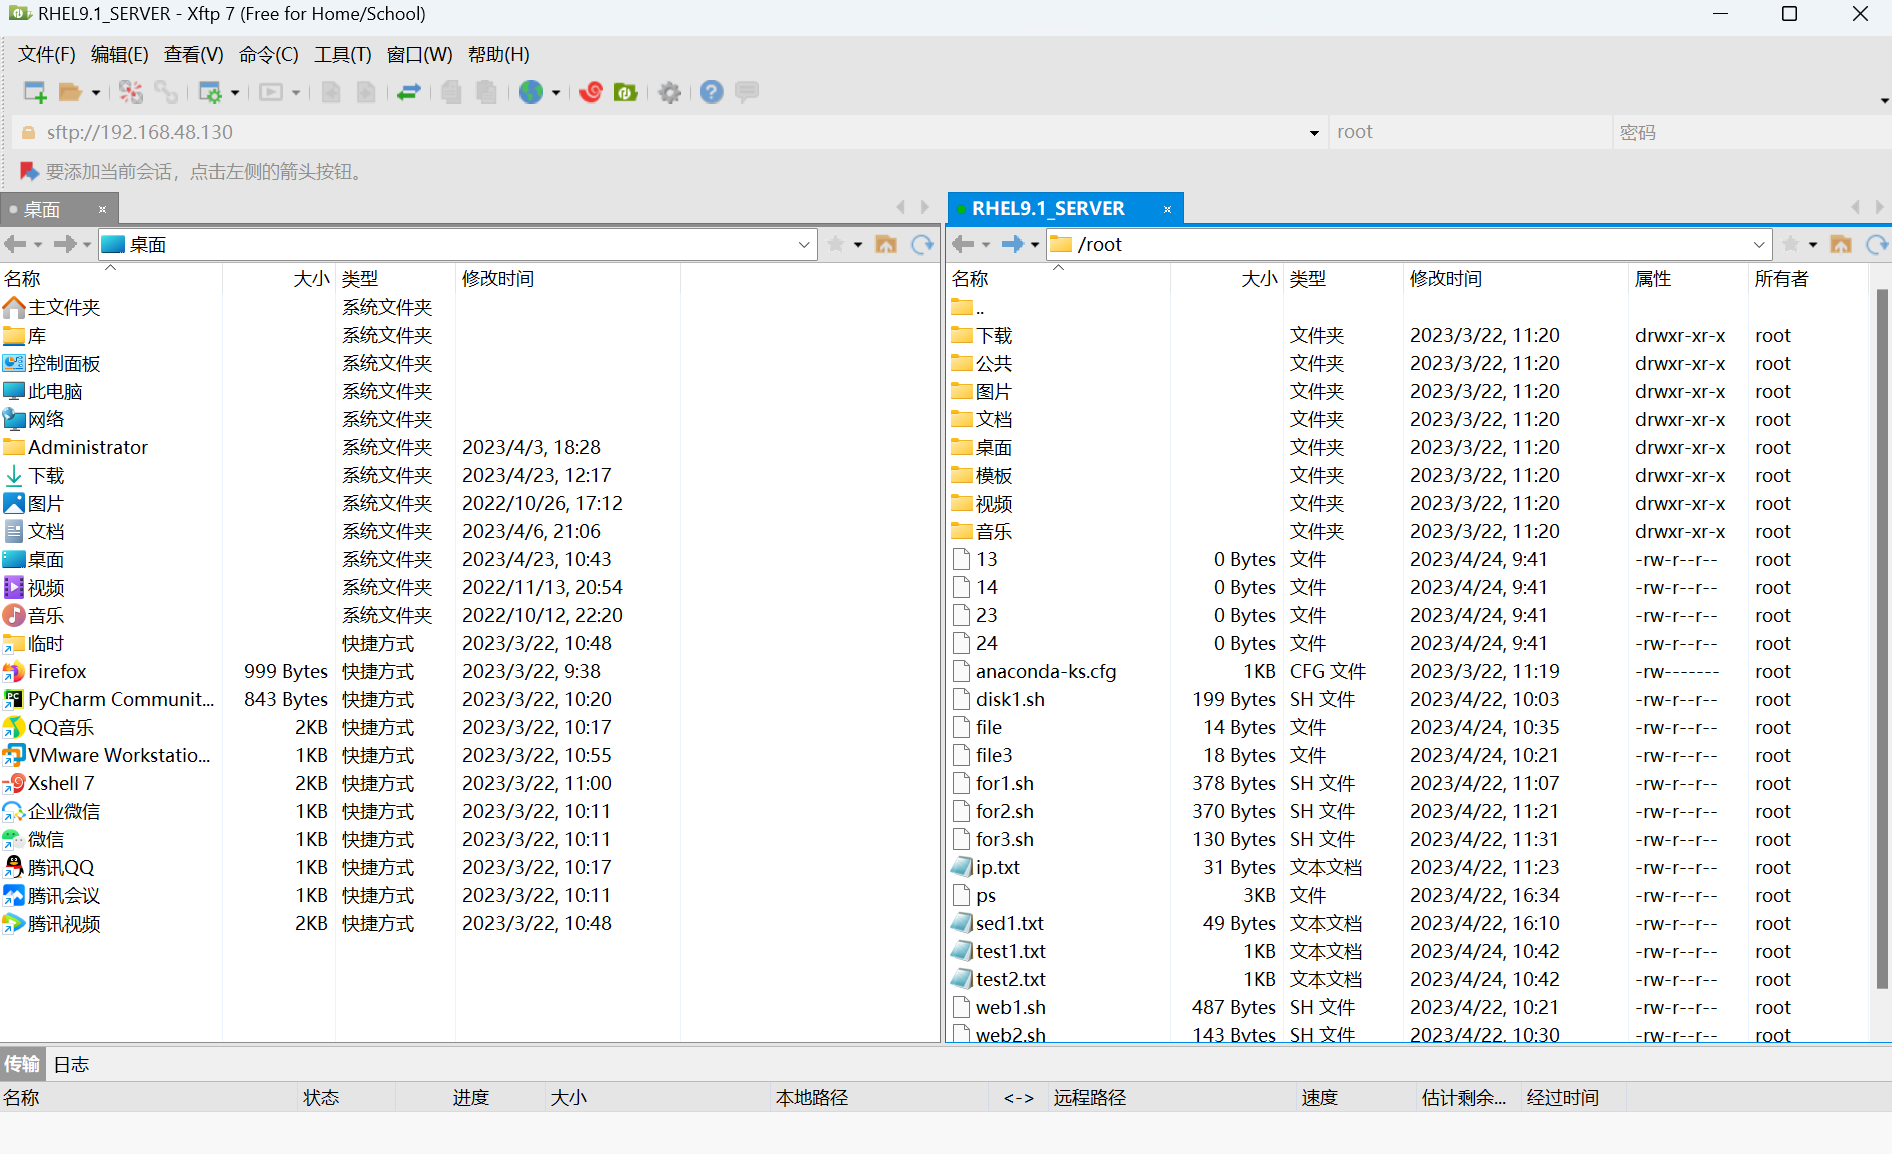This screenshot has height=1154, width=1892.
Task: Open the 窗口(W) menu
Action: point(420,55)
